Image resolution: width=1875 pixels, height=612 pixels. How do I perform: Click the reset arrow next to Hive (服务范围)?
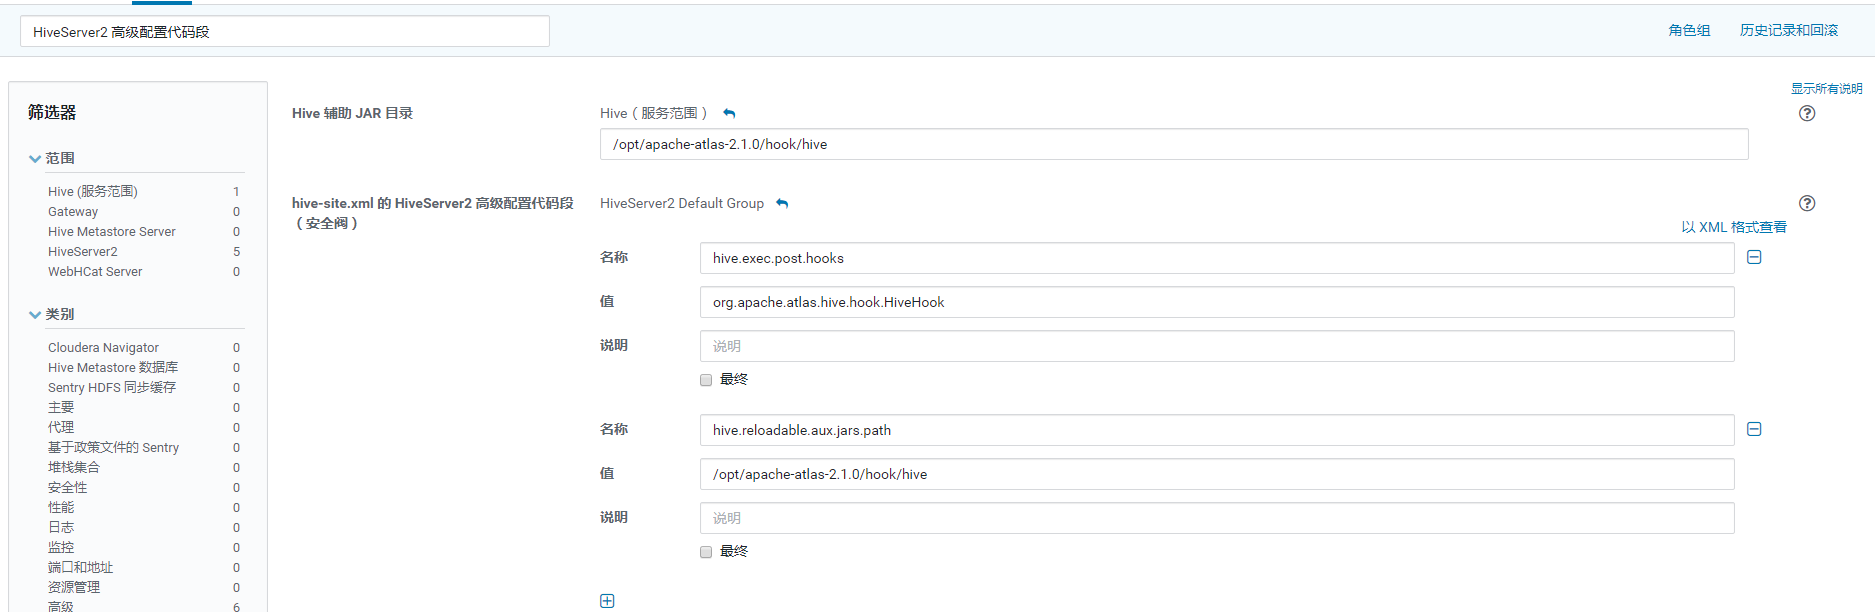click(x=729, y=114)
